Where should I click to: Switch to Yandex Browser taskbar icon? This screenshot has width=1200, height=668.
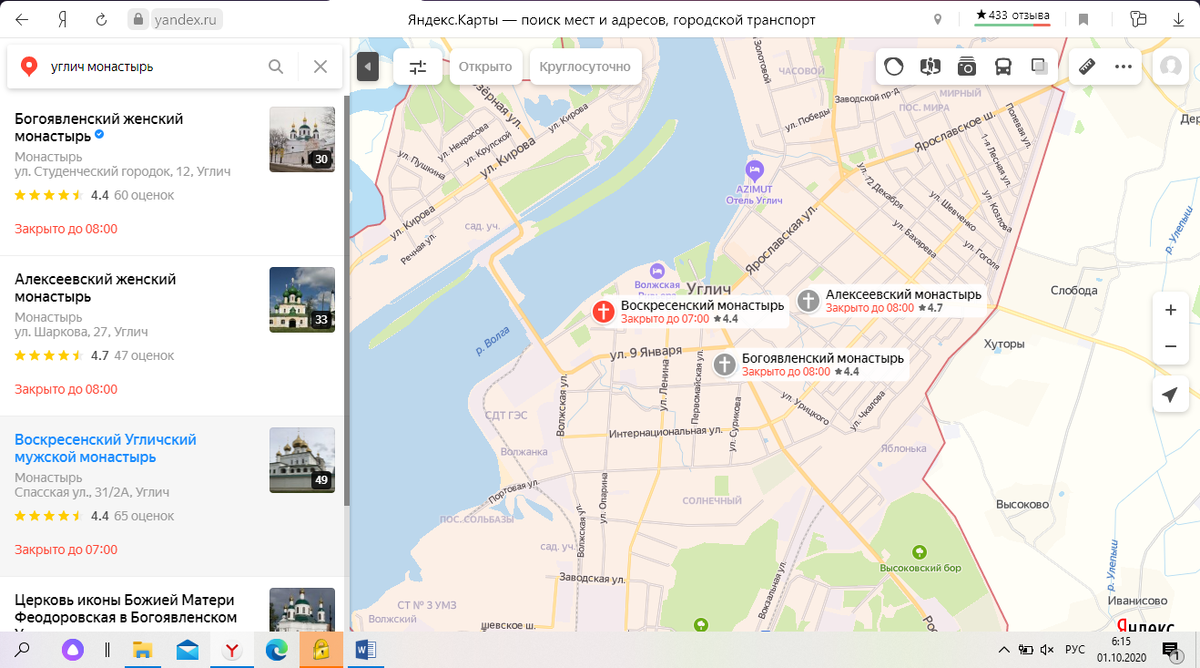231,650
